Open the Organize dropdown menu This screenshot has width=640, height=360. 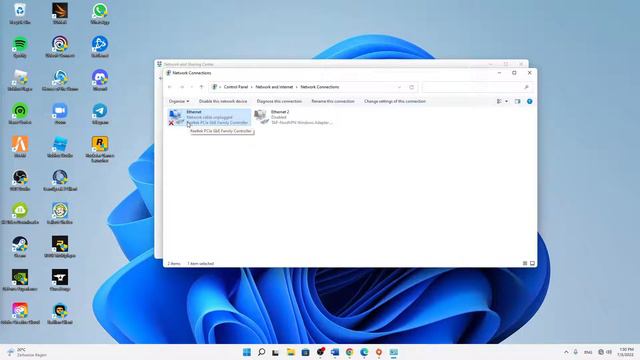[x=179, y=101]
